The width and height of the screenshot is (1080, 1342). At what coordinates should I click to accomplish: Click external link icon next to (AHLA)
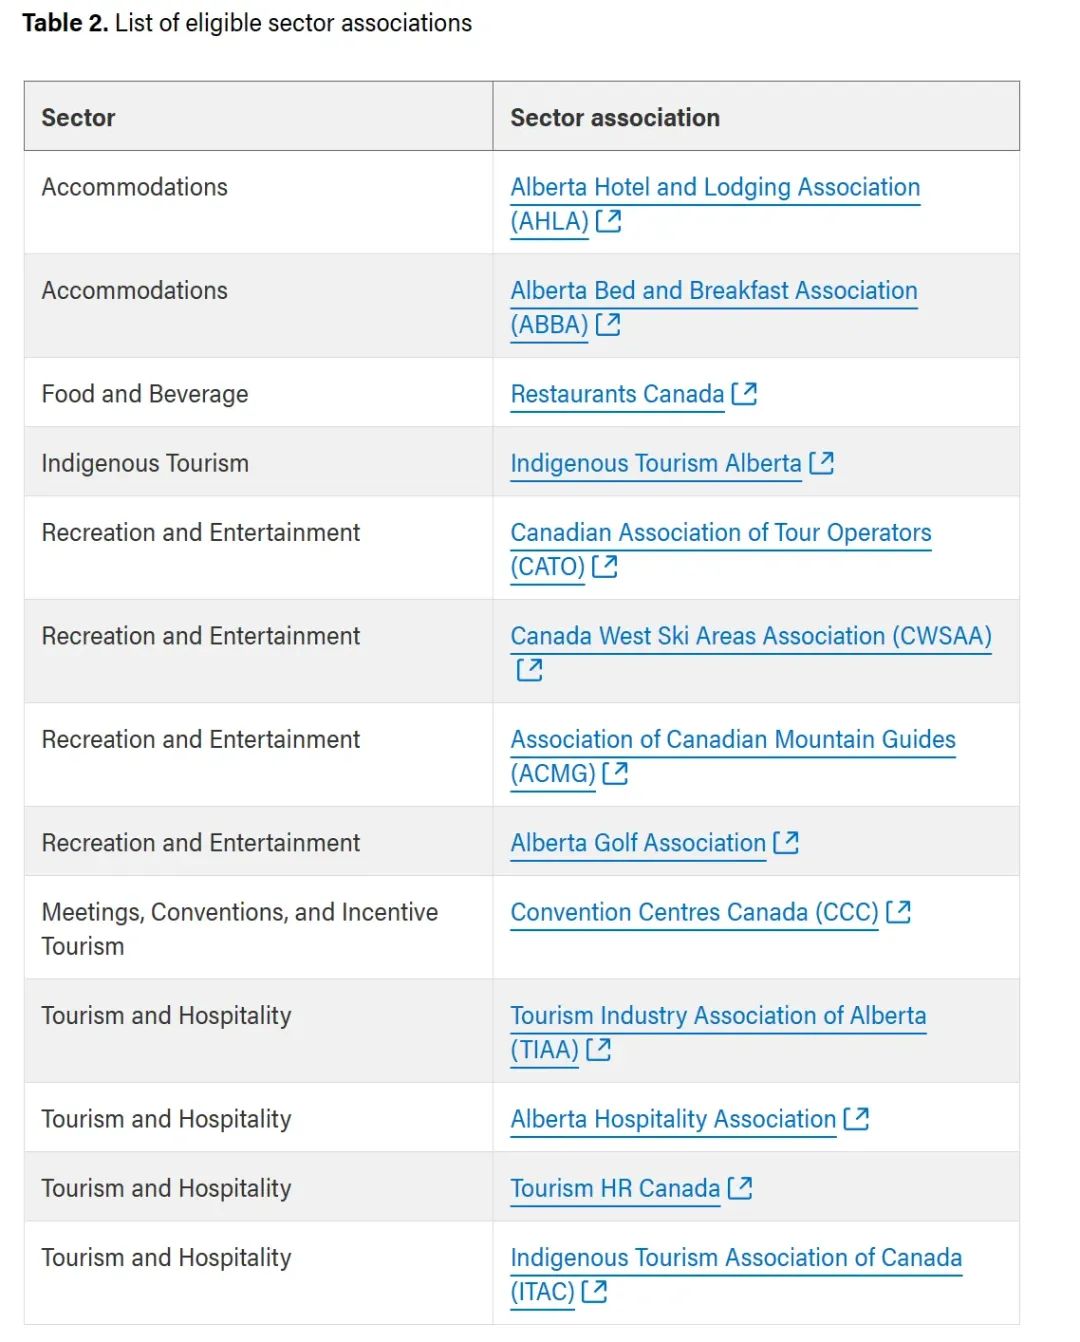pos(608,221)
